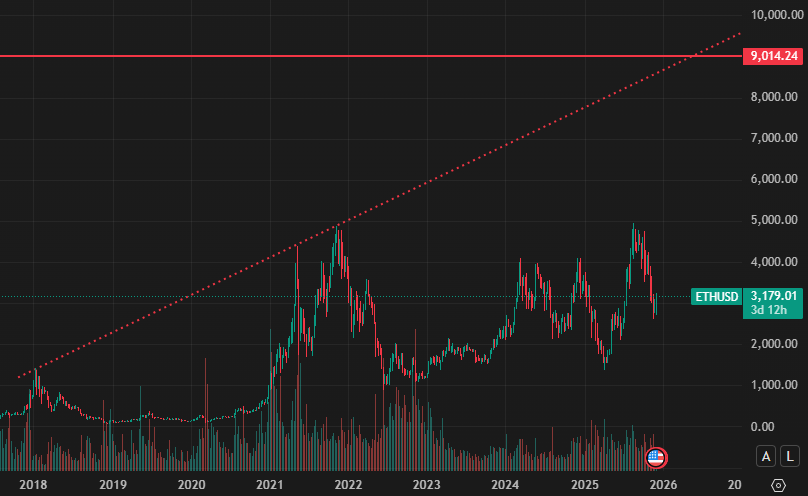This screenshot has width=808, height=496.
Task: Click the 2022 label on time axis
Action: 348,484
